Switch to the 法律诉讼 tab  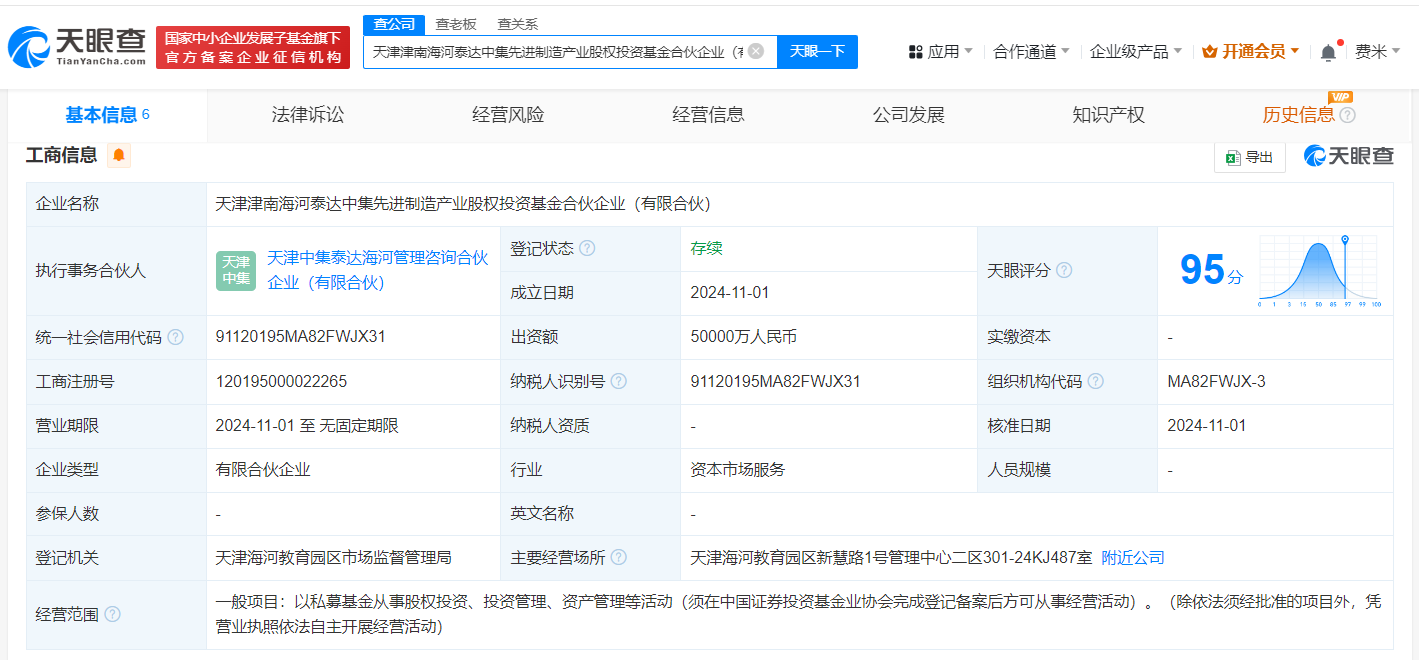click(x=308, y=115)
